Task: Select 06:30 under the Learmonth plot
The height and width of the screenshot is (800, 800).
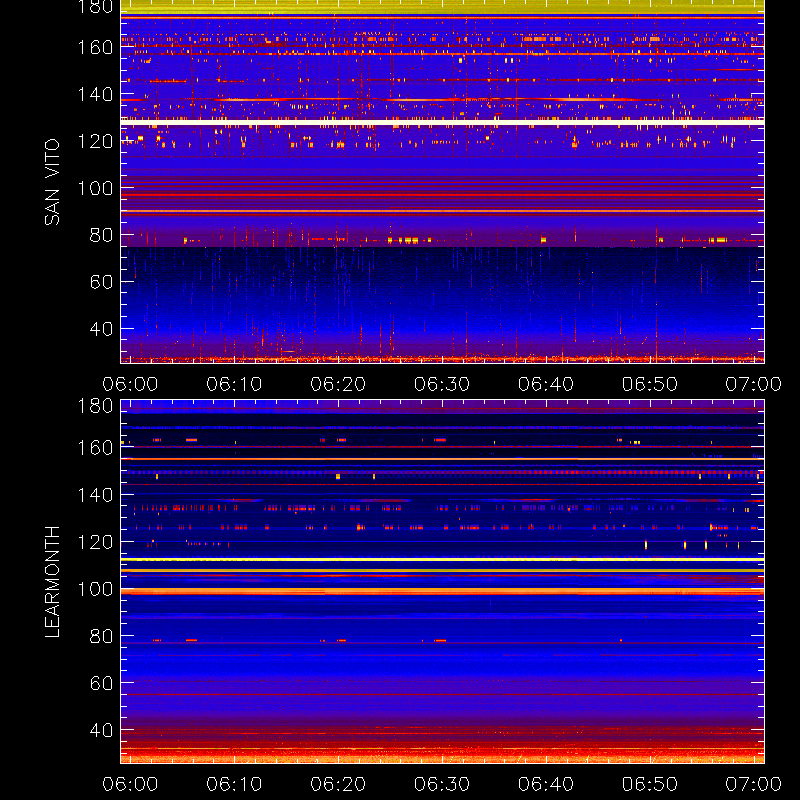Action: [442, 784]
